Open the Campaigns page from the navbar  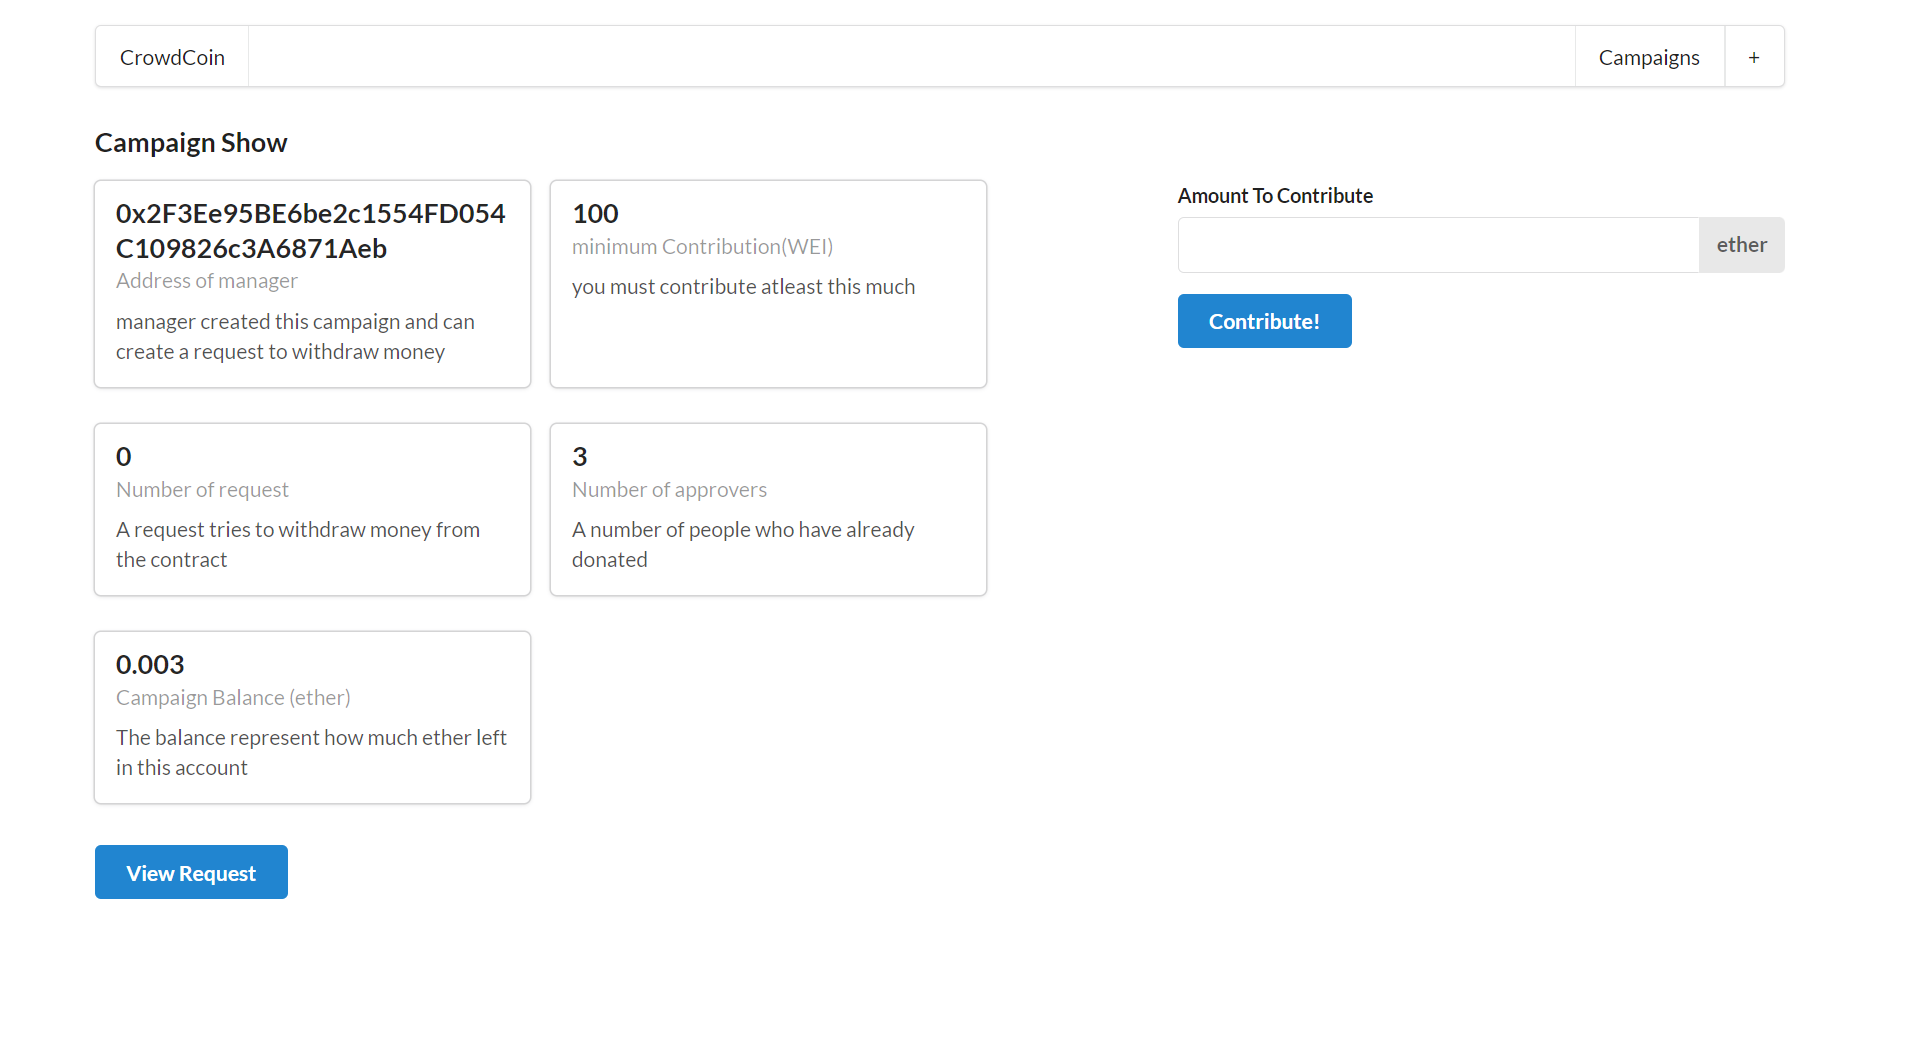(x=1648, y=56)
